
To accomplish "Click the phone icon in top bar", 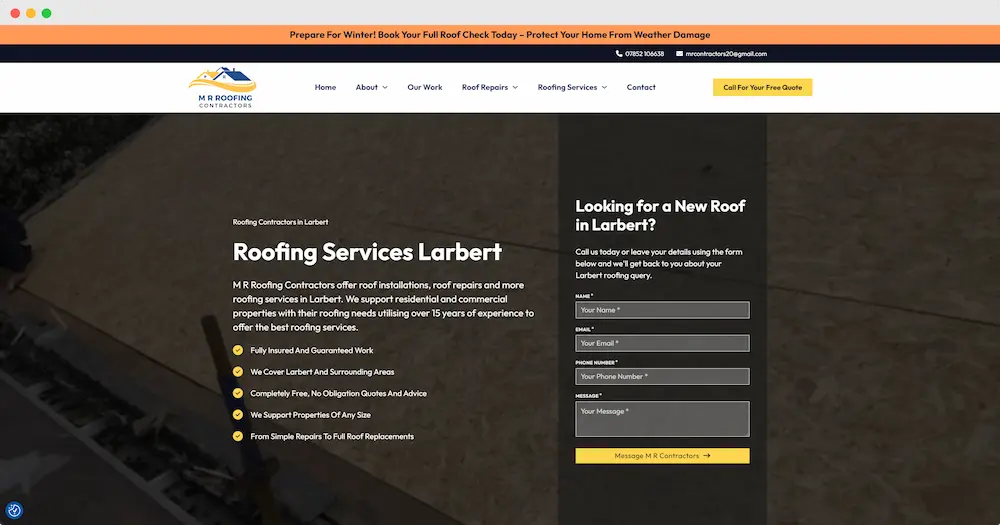I will pyautogui.click(x=619, y=54).
